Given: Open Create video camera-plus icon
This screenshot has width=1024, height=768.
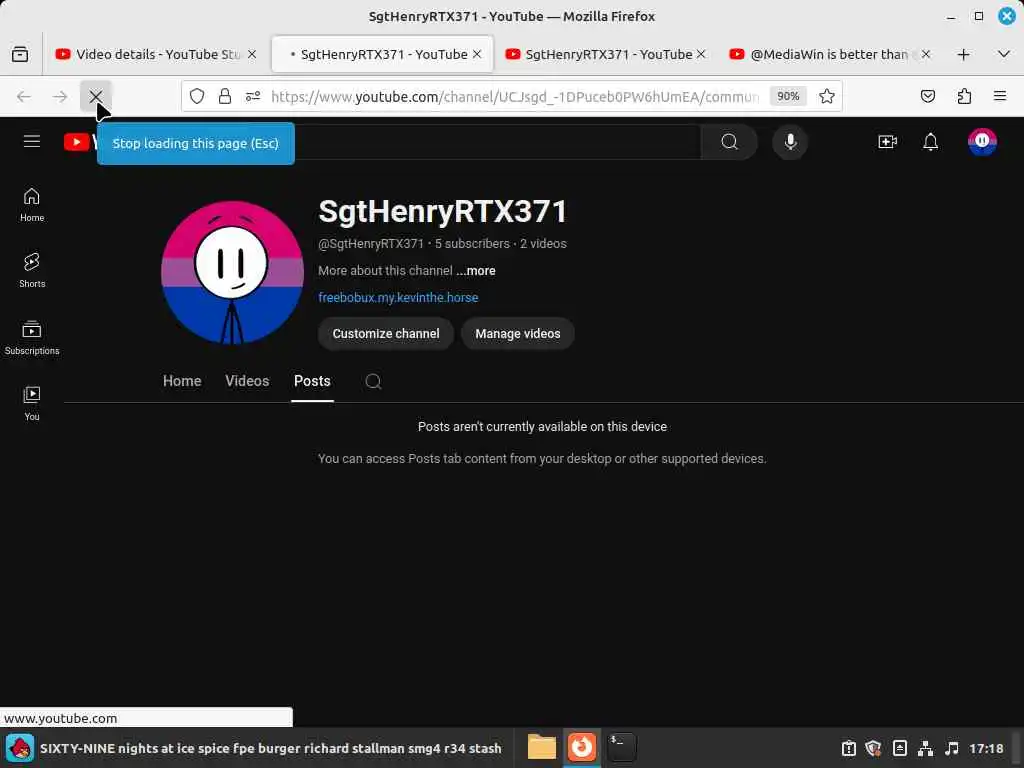Looking at the screenshot, I should click(x=888, y=142).
